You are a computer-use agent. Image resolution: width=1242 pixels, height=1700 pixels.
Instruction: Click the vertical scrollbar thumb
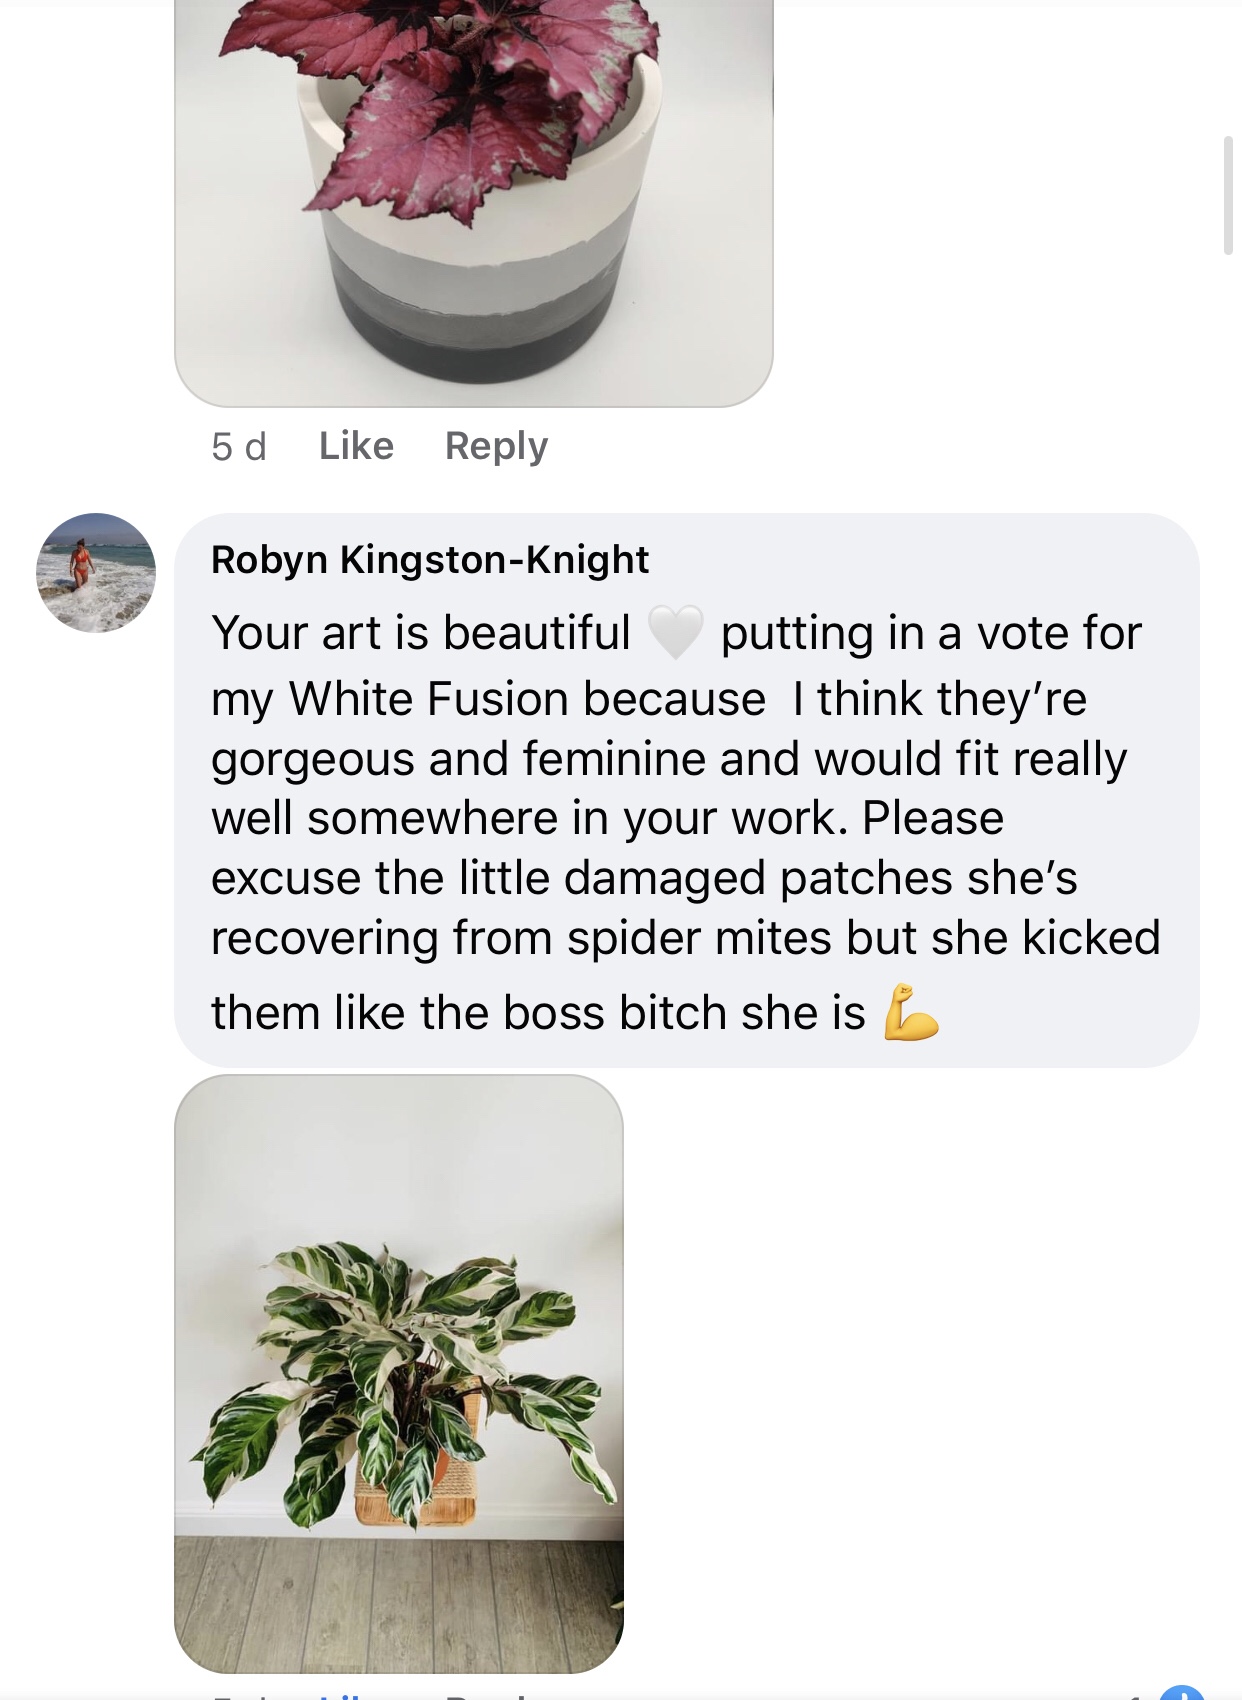[1228, 196]
